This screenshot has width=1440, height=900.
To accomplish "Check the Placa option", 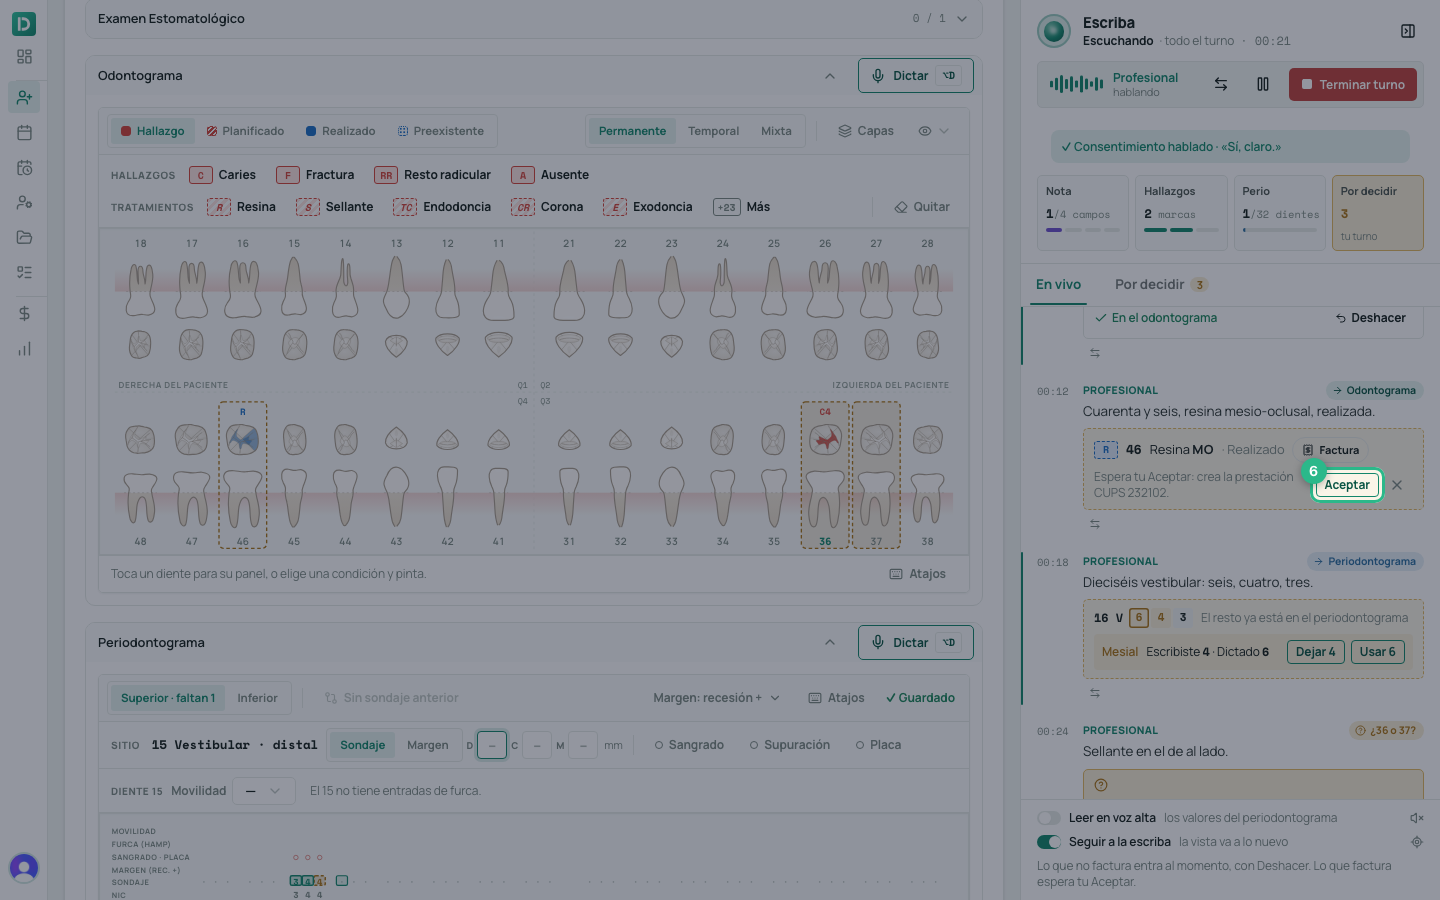I will 878,745.
